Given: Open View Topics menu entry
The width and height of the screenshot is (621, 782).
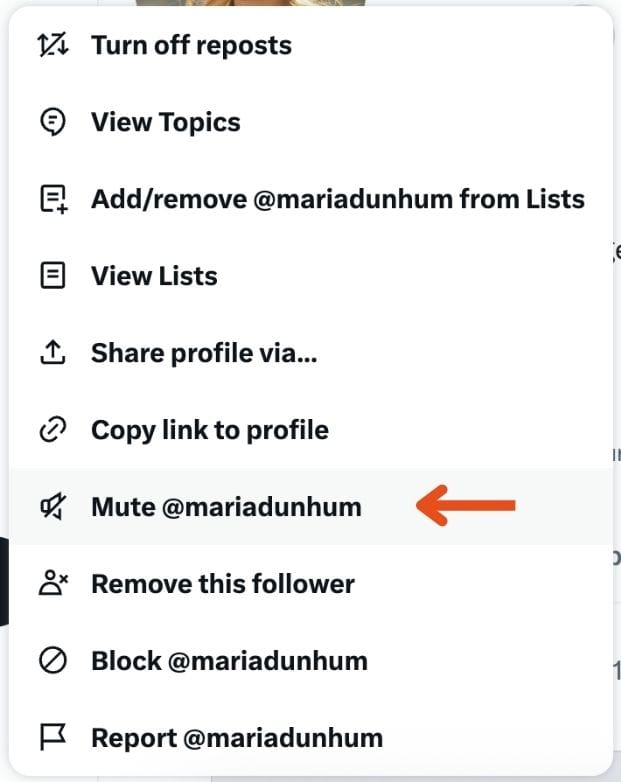Looking at the screenshot, I should coord(310,122).
